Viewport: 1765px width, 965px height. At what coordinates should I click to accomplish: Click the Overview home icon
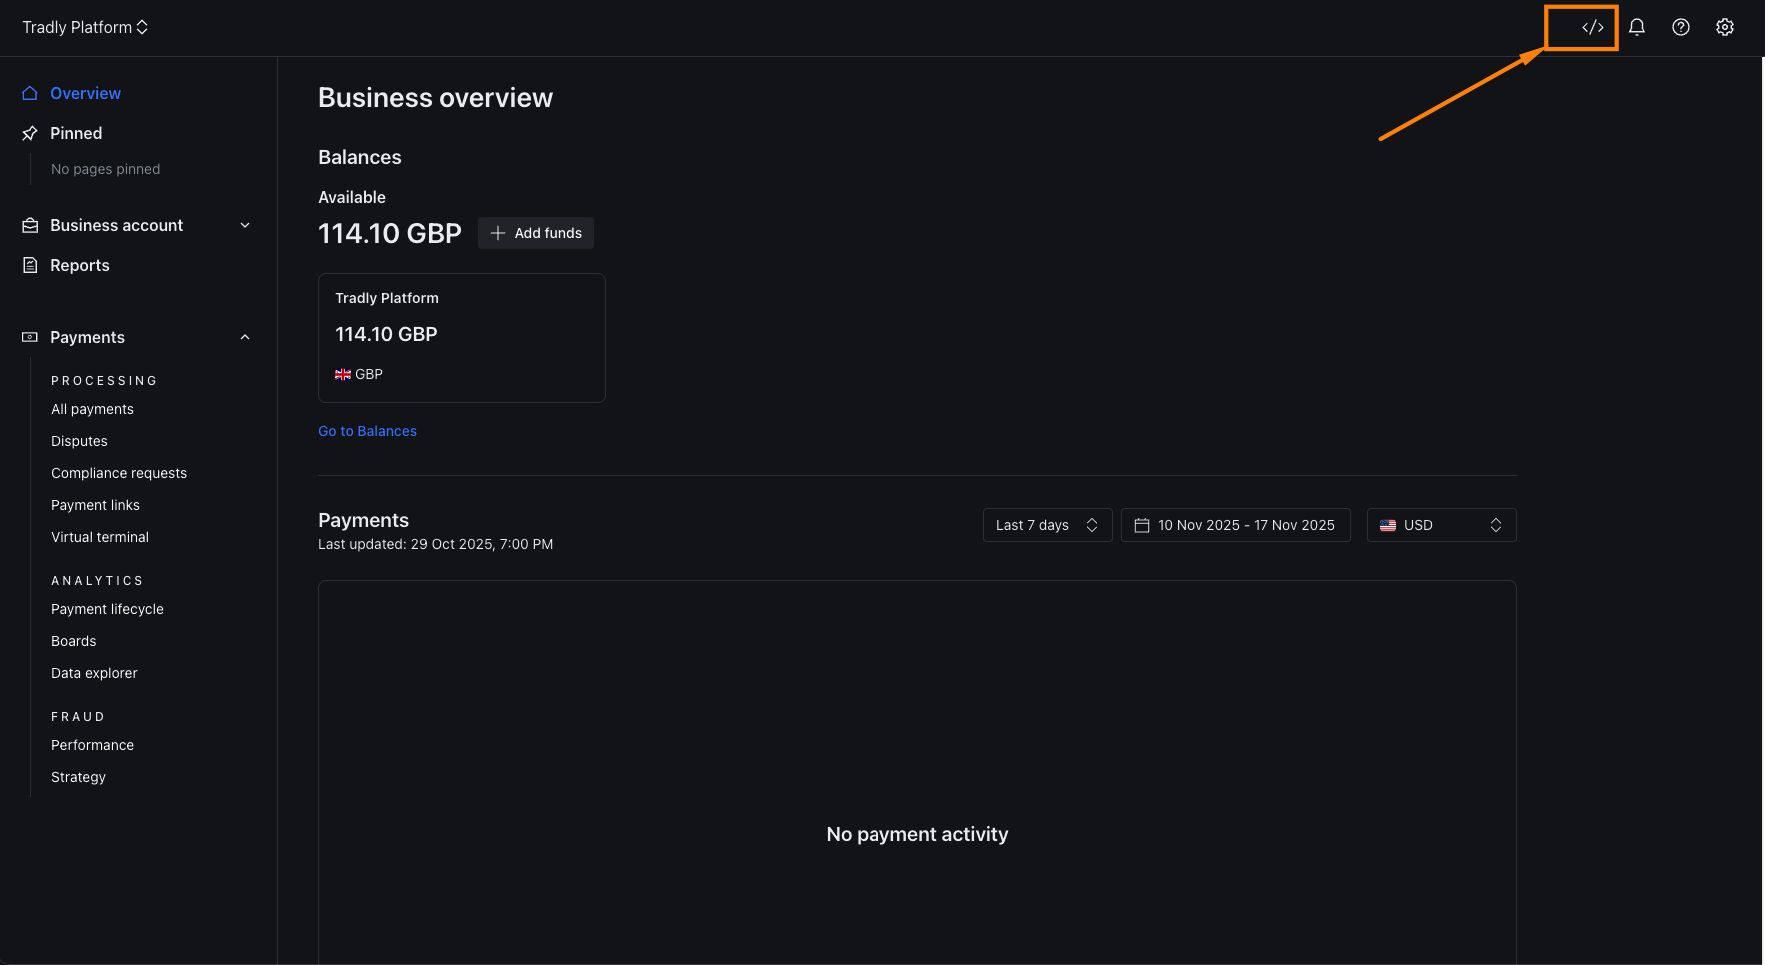[x=30, y=93]
